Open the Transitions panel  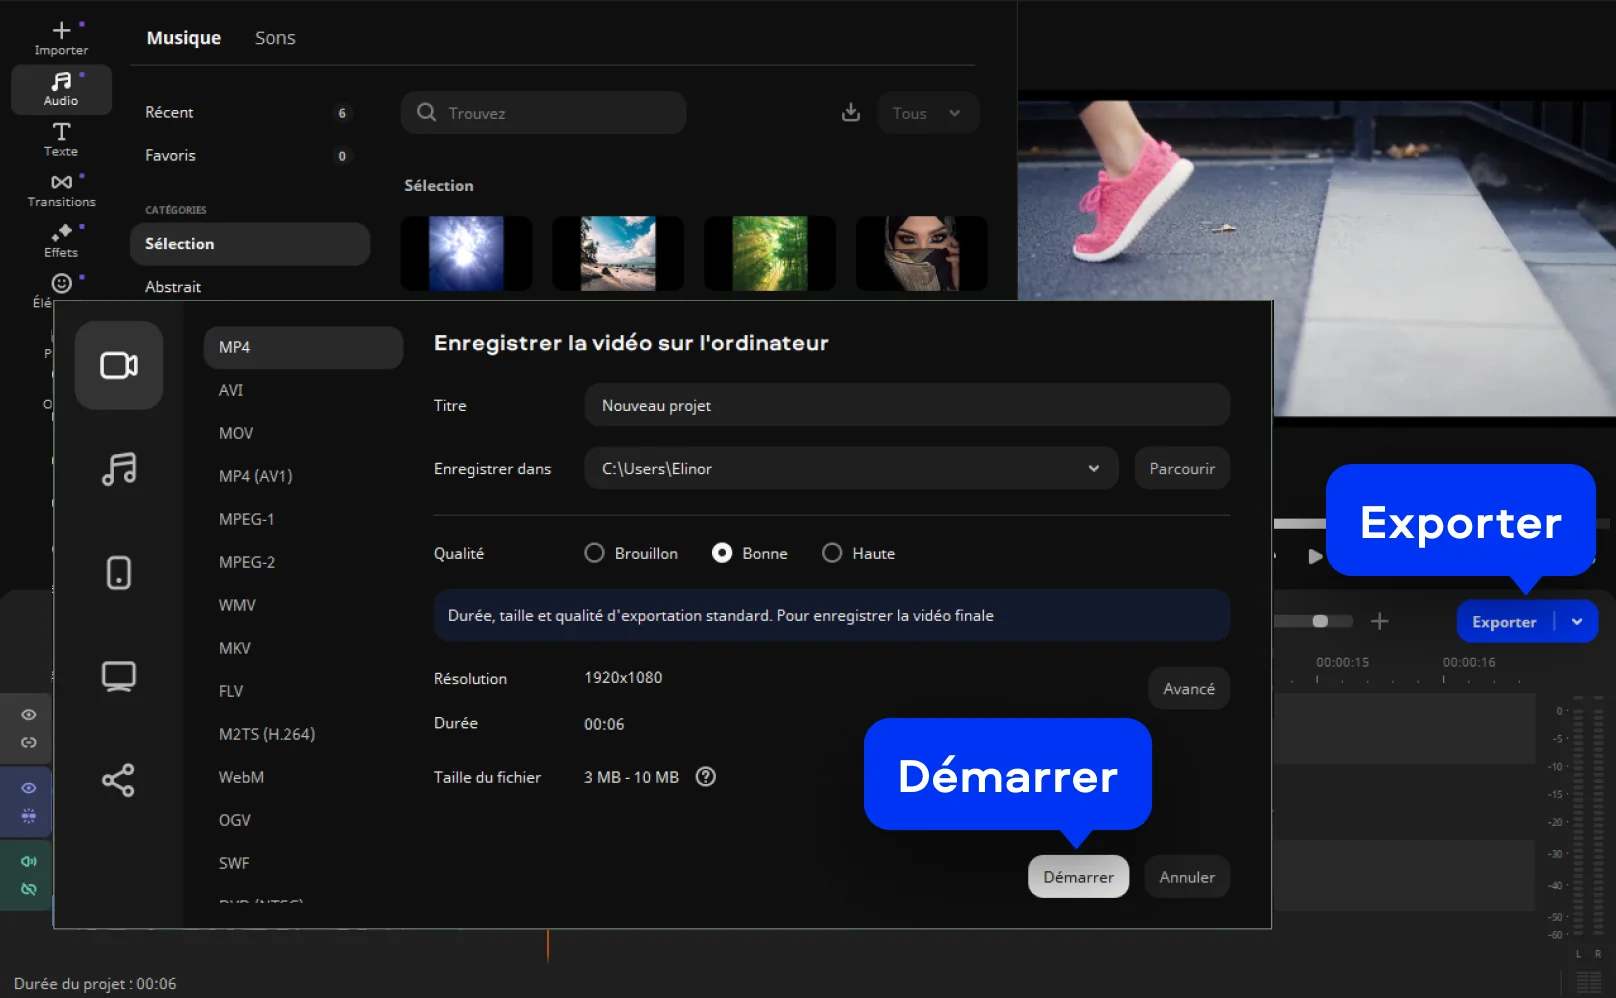click(x=61, y=190)
